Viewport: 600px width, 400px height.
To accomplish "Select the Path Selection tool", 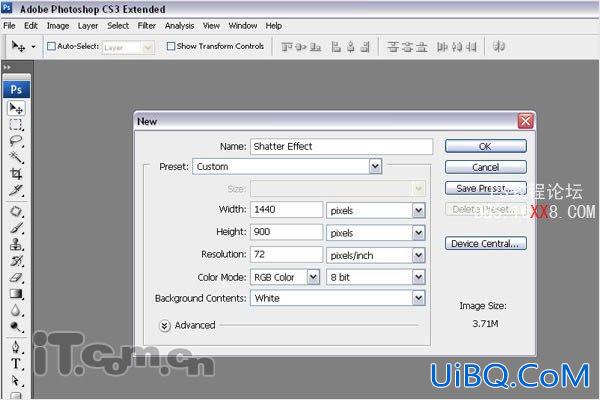I will [x=16, y=380].
